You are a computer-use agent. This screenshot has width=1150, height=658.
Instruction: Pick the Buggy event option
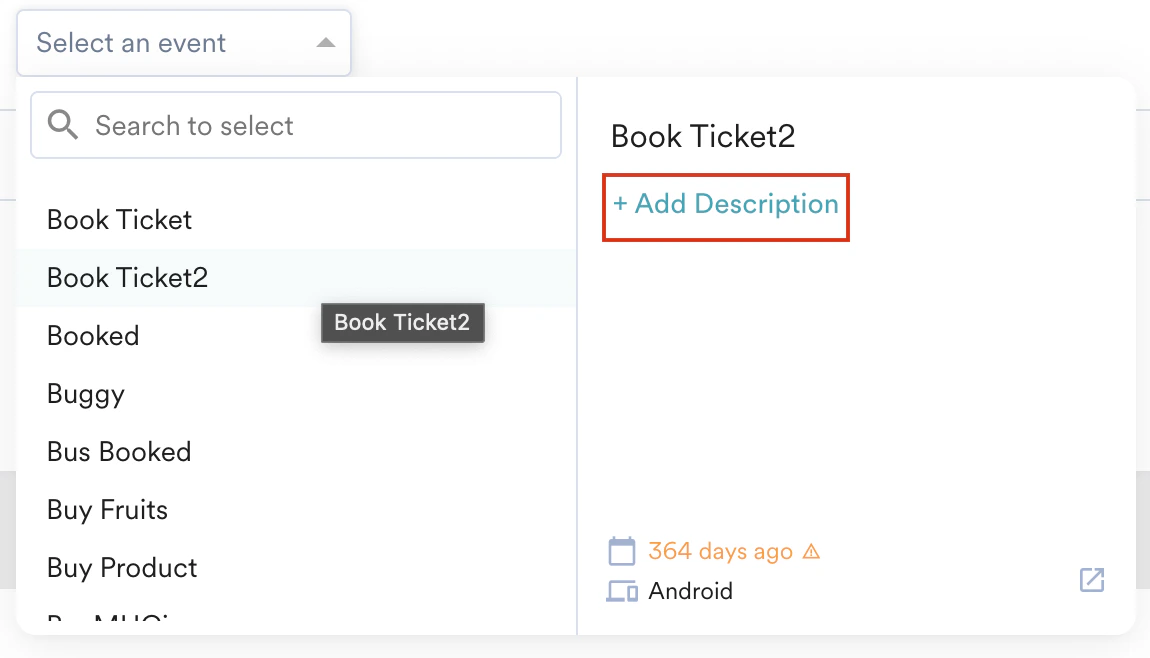pyautogui.click(x=86, y=394)
